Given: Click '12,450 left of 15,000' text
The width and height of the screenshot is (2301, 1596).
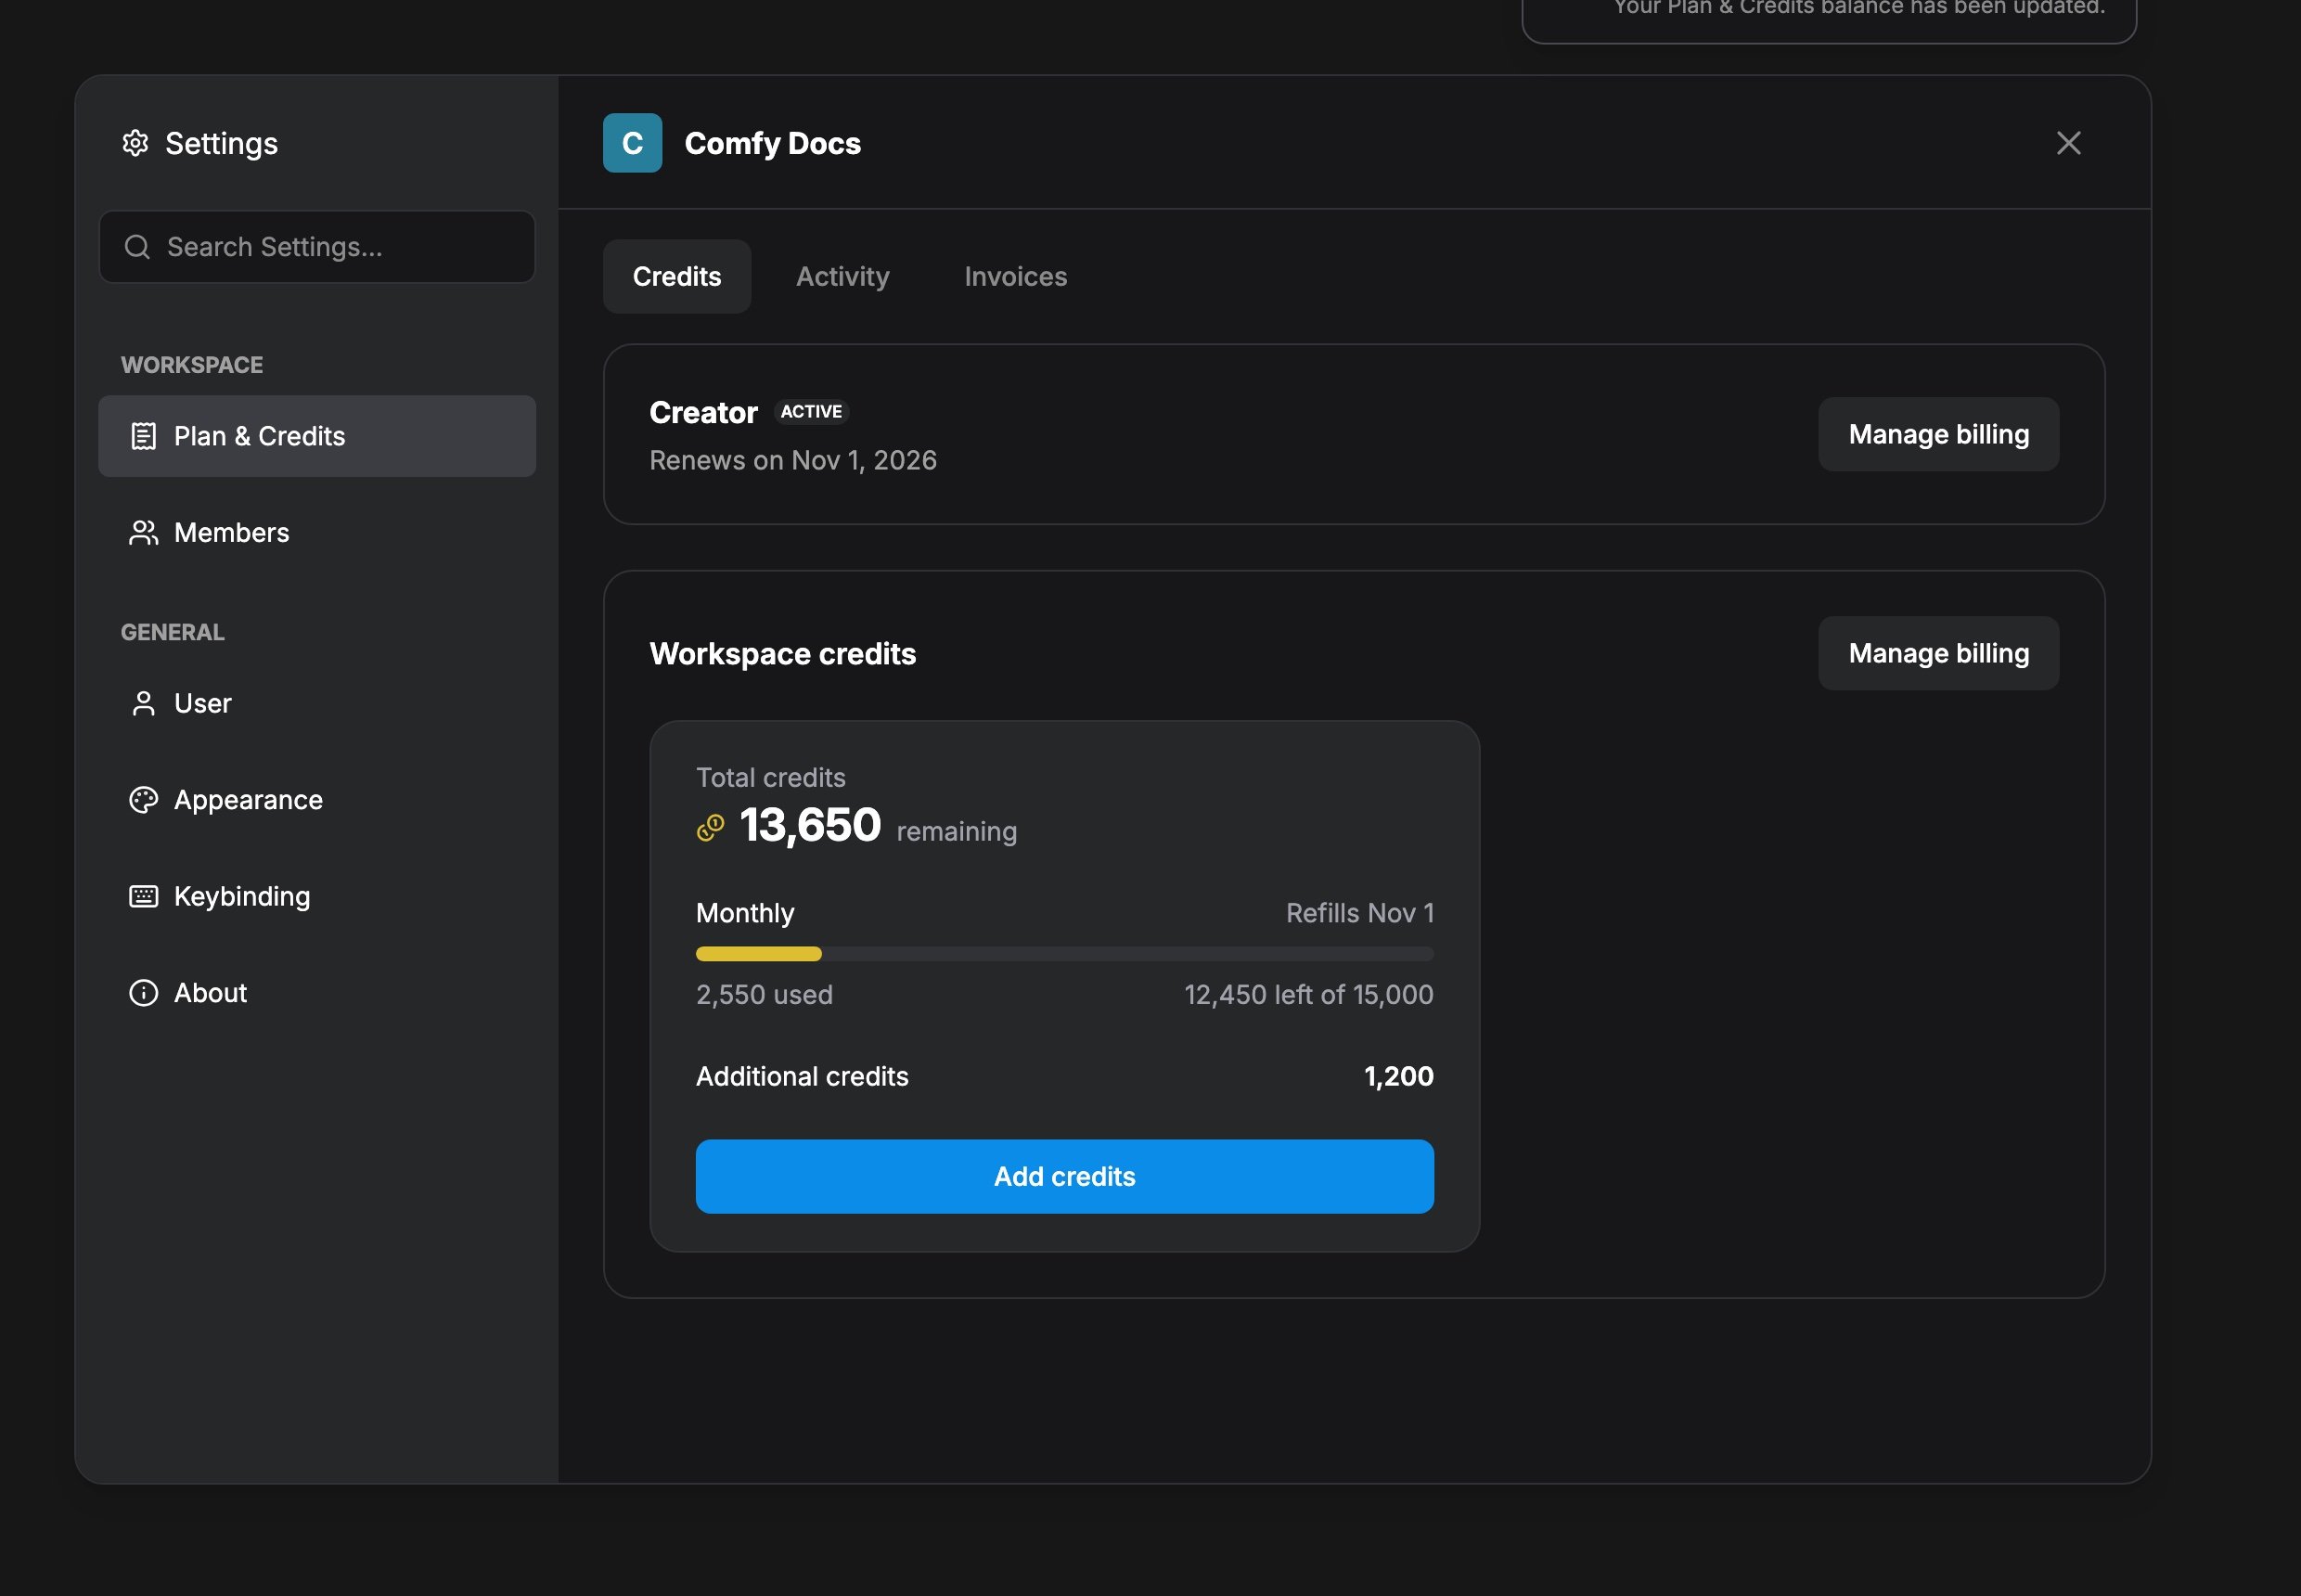Looking at the screenshot, I should pyautogui.click(x=1308, y=995).
